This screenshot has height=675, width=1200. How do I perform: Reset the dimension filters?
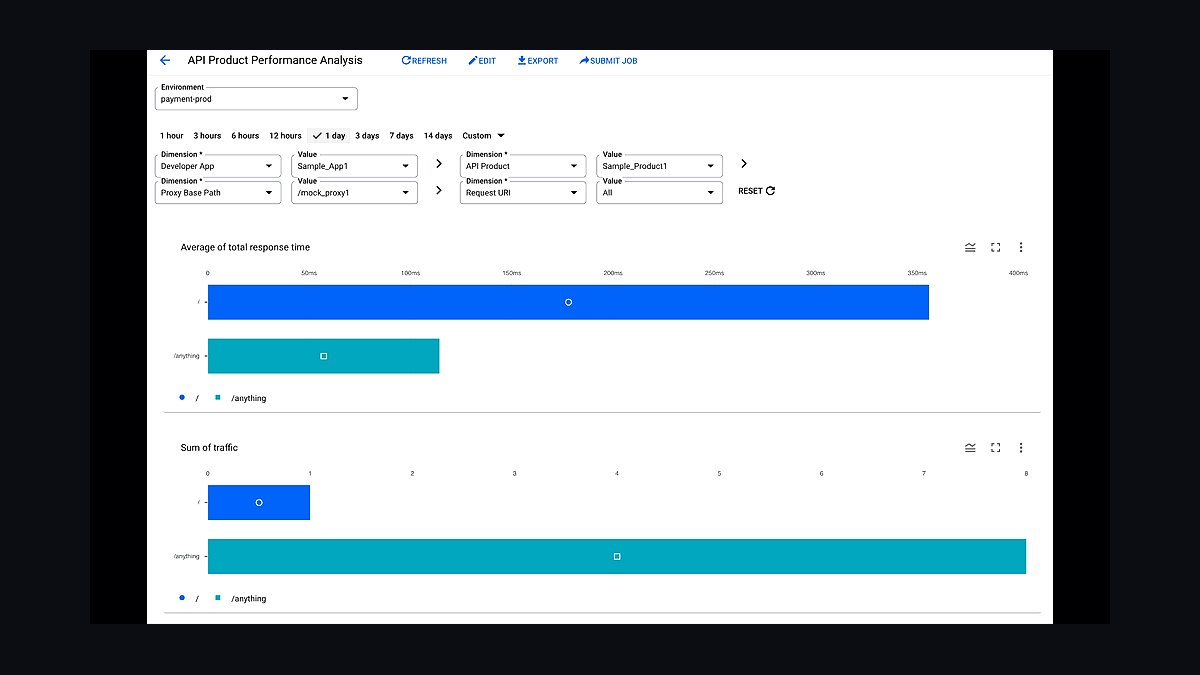tap(756, 191)
